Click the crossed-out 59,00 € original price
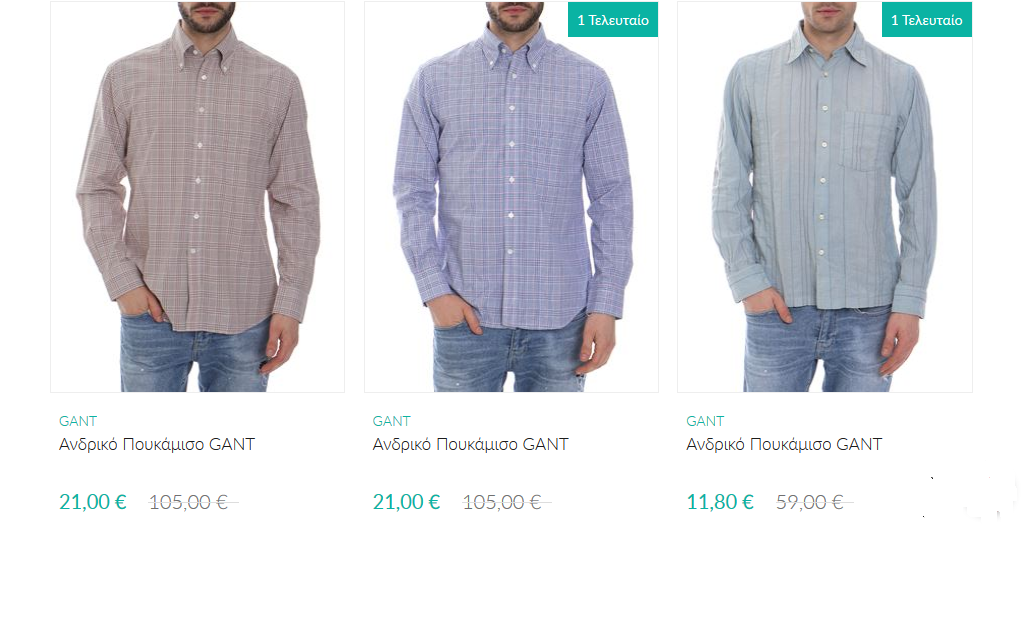Image resolution: width=1031 pixels, height=637 pixels. (x=810, y=502)
